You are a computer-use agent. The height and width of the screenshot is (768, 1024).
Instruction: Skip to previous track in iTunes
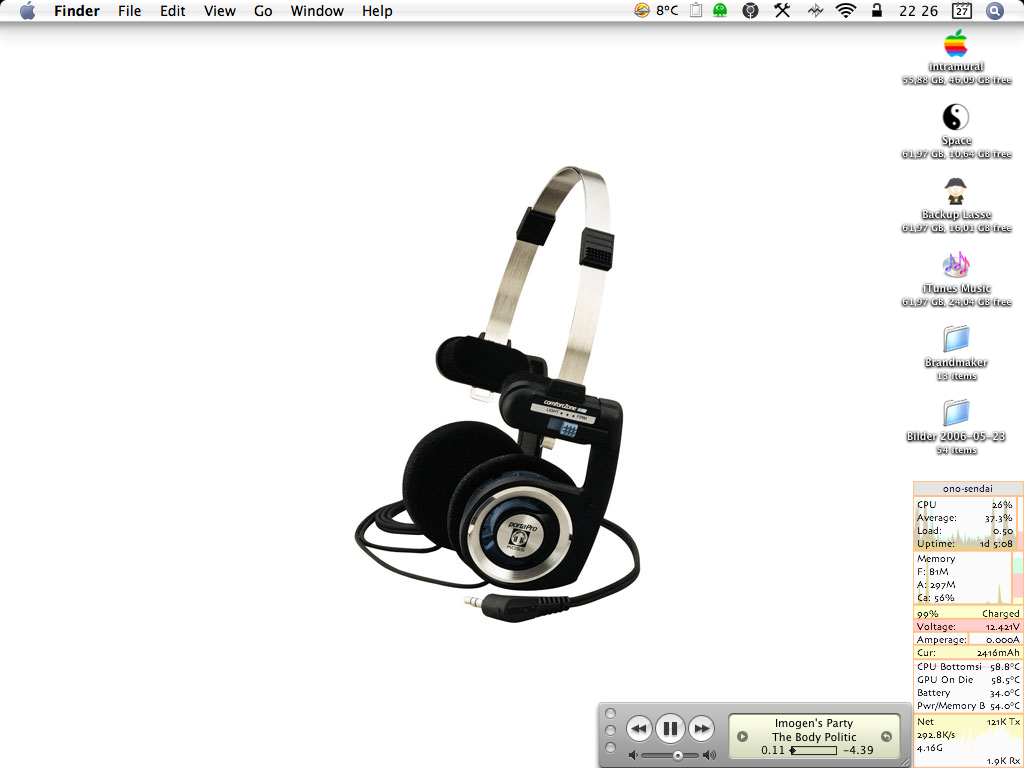(x=639, y=728)
